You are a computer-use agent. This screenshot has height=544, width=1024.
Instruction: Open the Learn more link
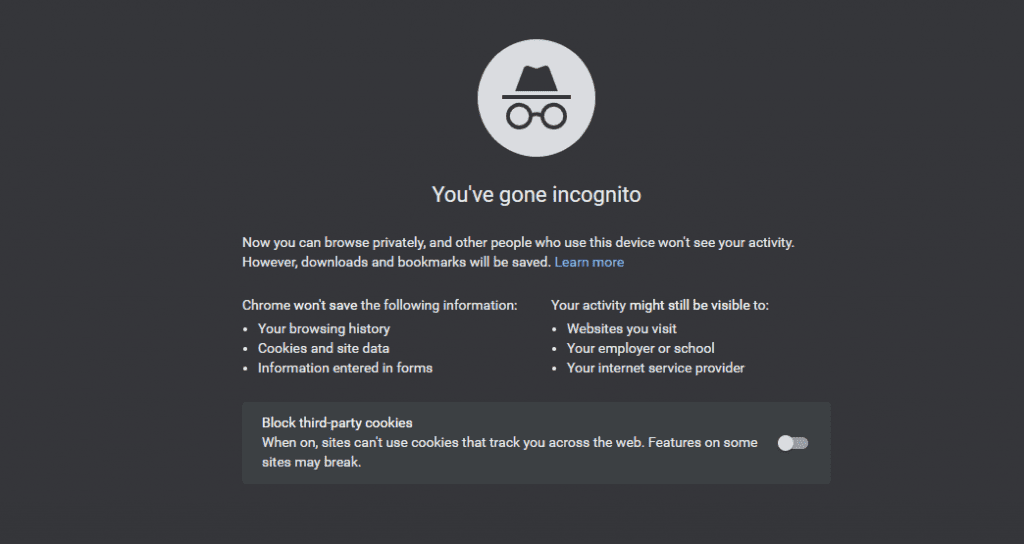coord(589,262)
